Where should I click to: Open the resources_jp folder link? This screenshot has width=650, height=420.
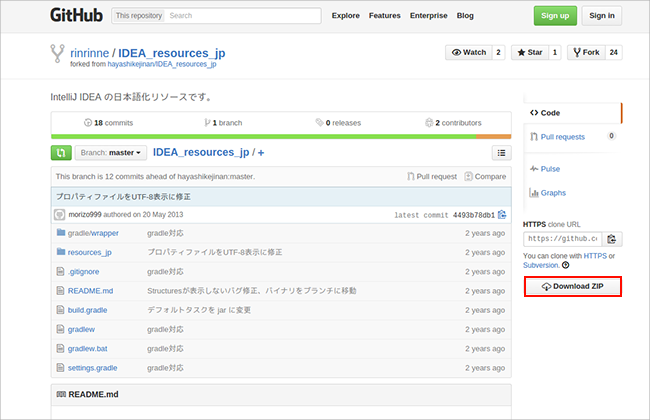(90, 252)
